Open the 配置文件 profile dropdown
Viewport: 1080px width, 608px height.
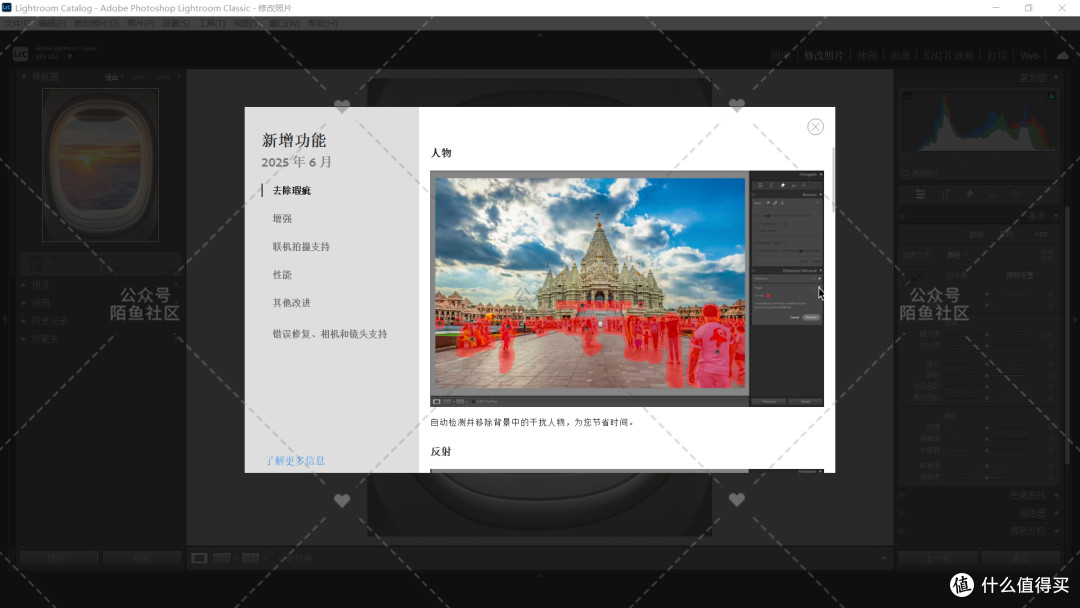pos(957,255)
